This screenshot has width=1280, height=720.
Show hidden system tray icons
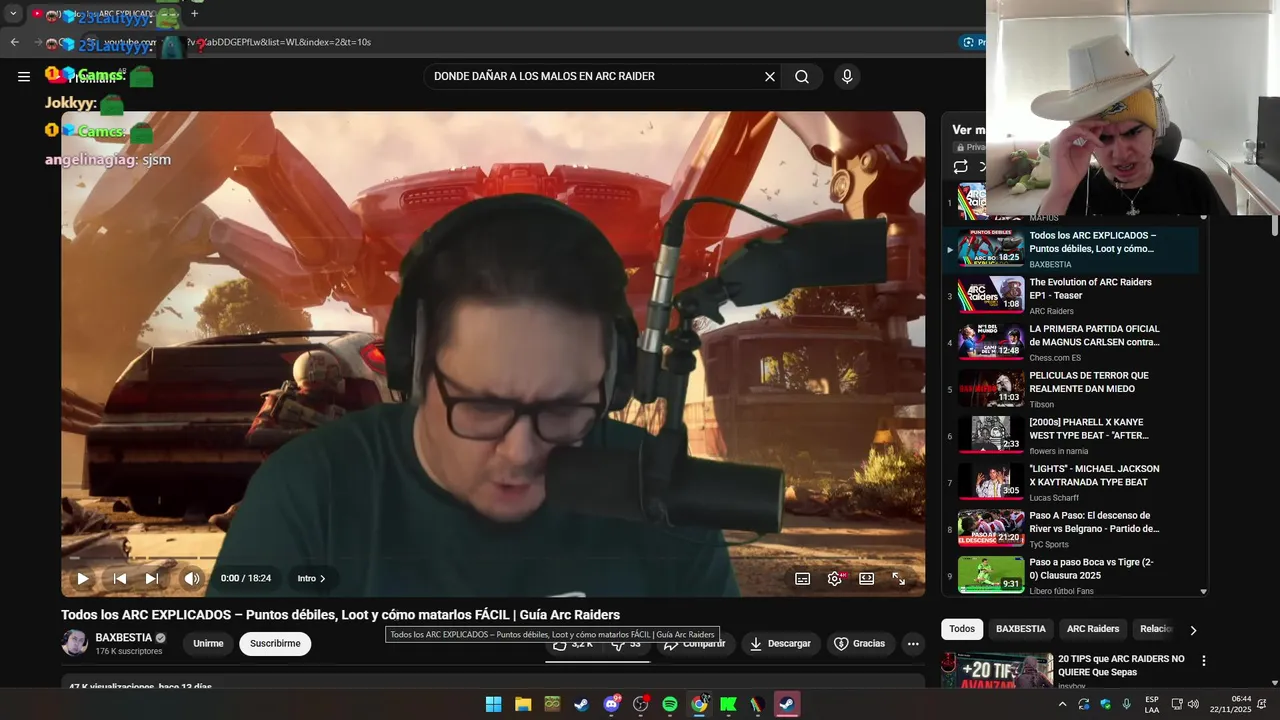pos(1062,704)
